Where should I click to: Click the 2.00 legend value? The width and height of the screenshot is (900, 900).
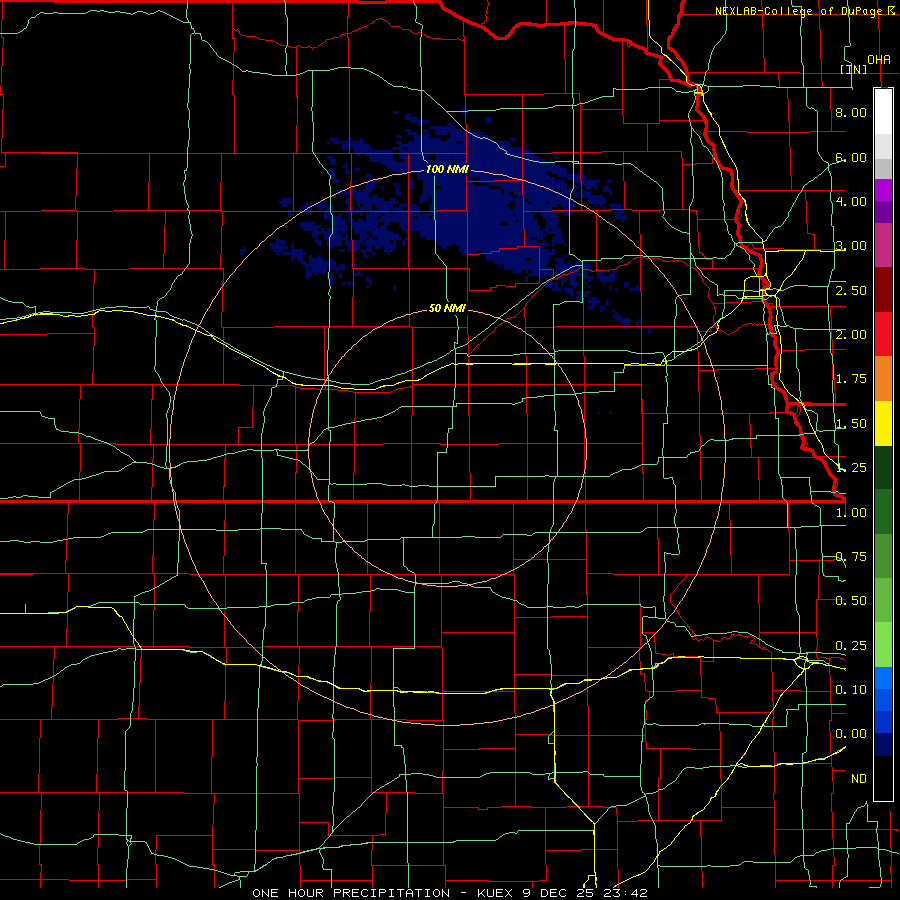[x=851, y=335]
